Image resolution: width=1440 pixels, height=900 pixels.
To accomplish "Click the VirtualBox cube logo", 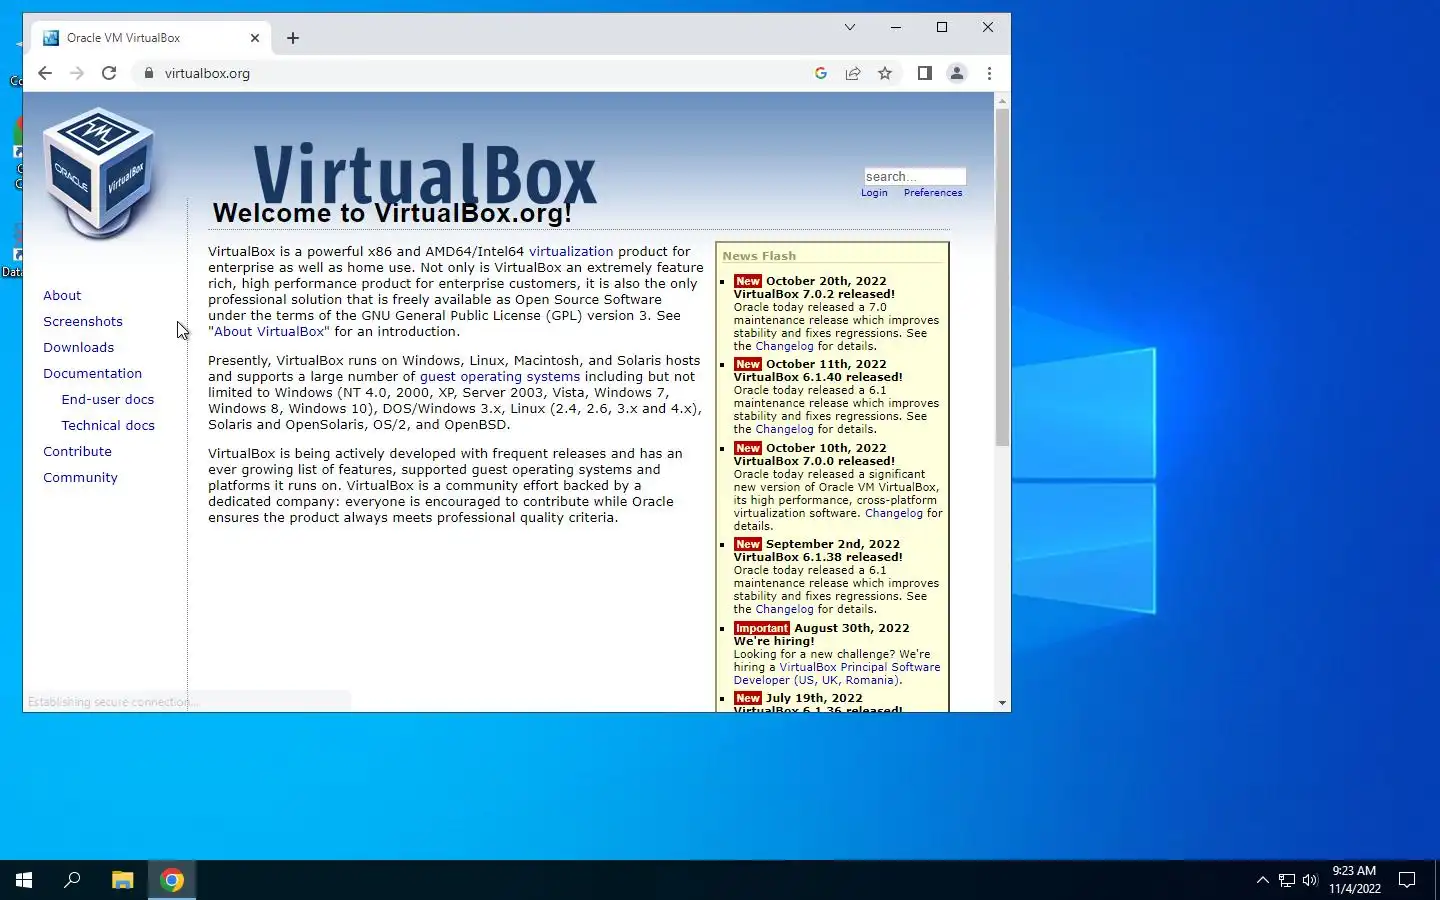I will pos(98,172).
